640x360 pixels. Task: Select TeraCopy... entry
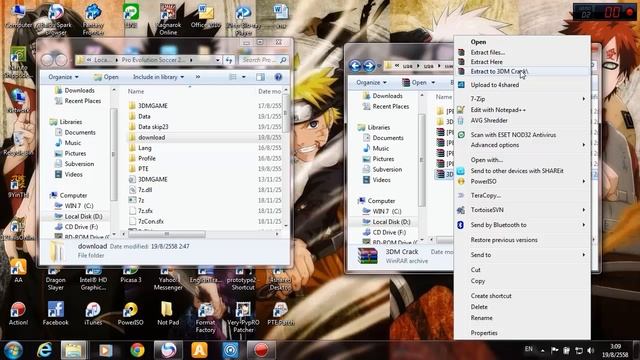coord(486,196)
